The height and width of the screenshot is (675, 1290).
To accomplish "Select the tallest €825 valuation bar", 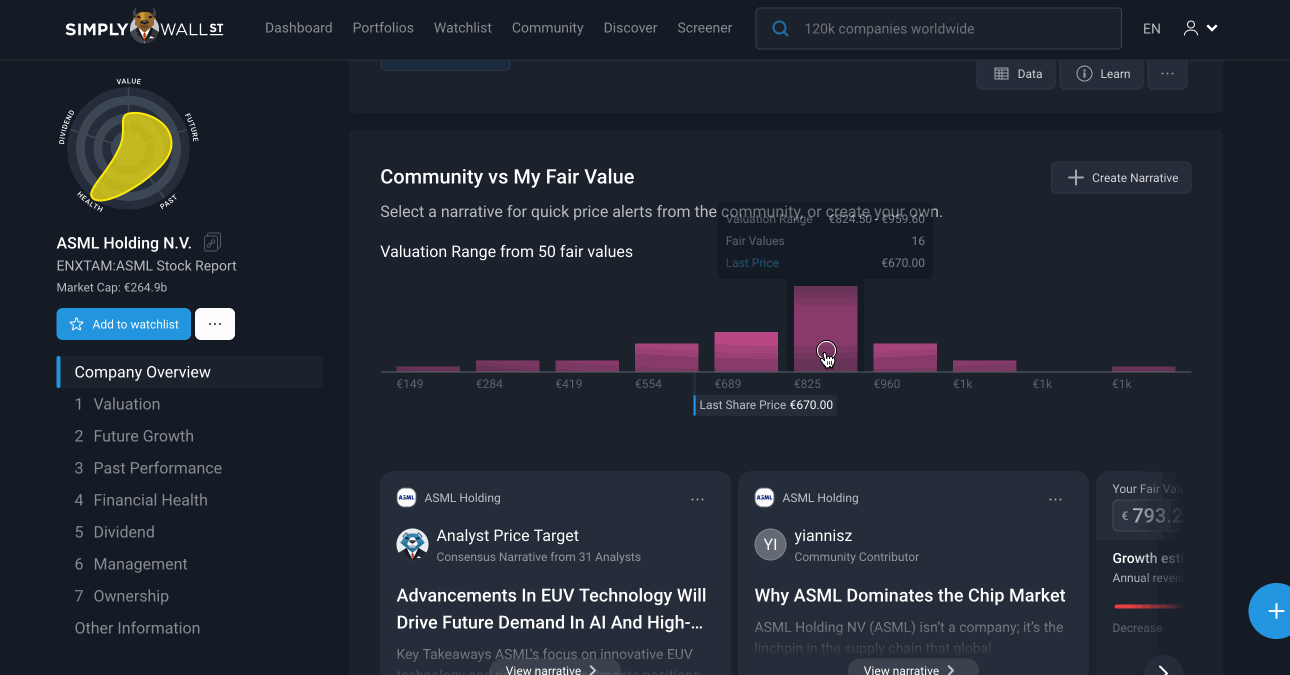I will [825, 329].
